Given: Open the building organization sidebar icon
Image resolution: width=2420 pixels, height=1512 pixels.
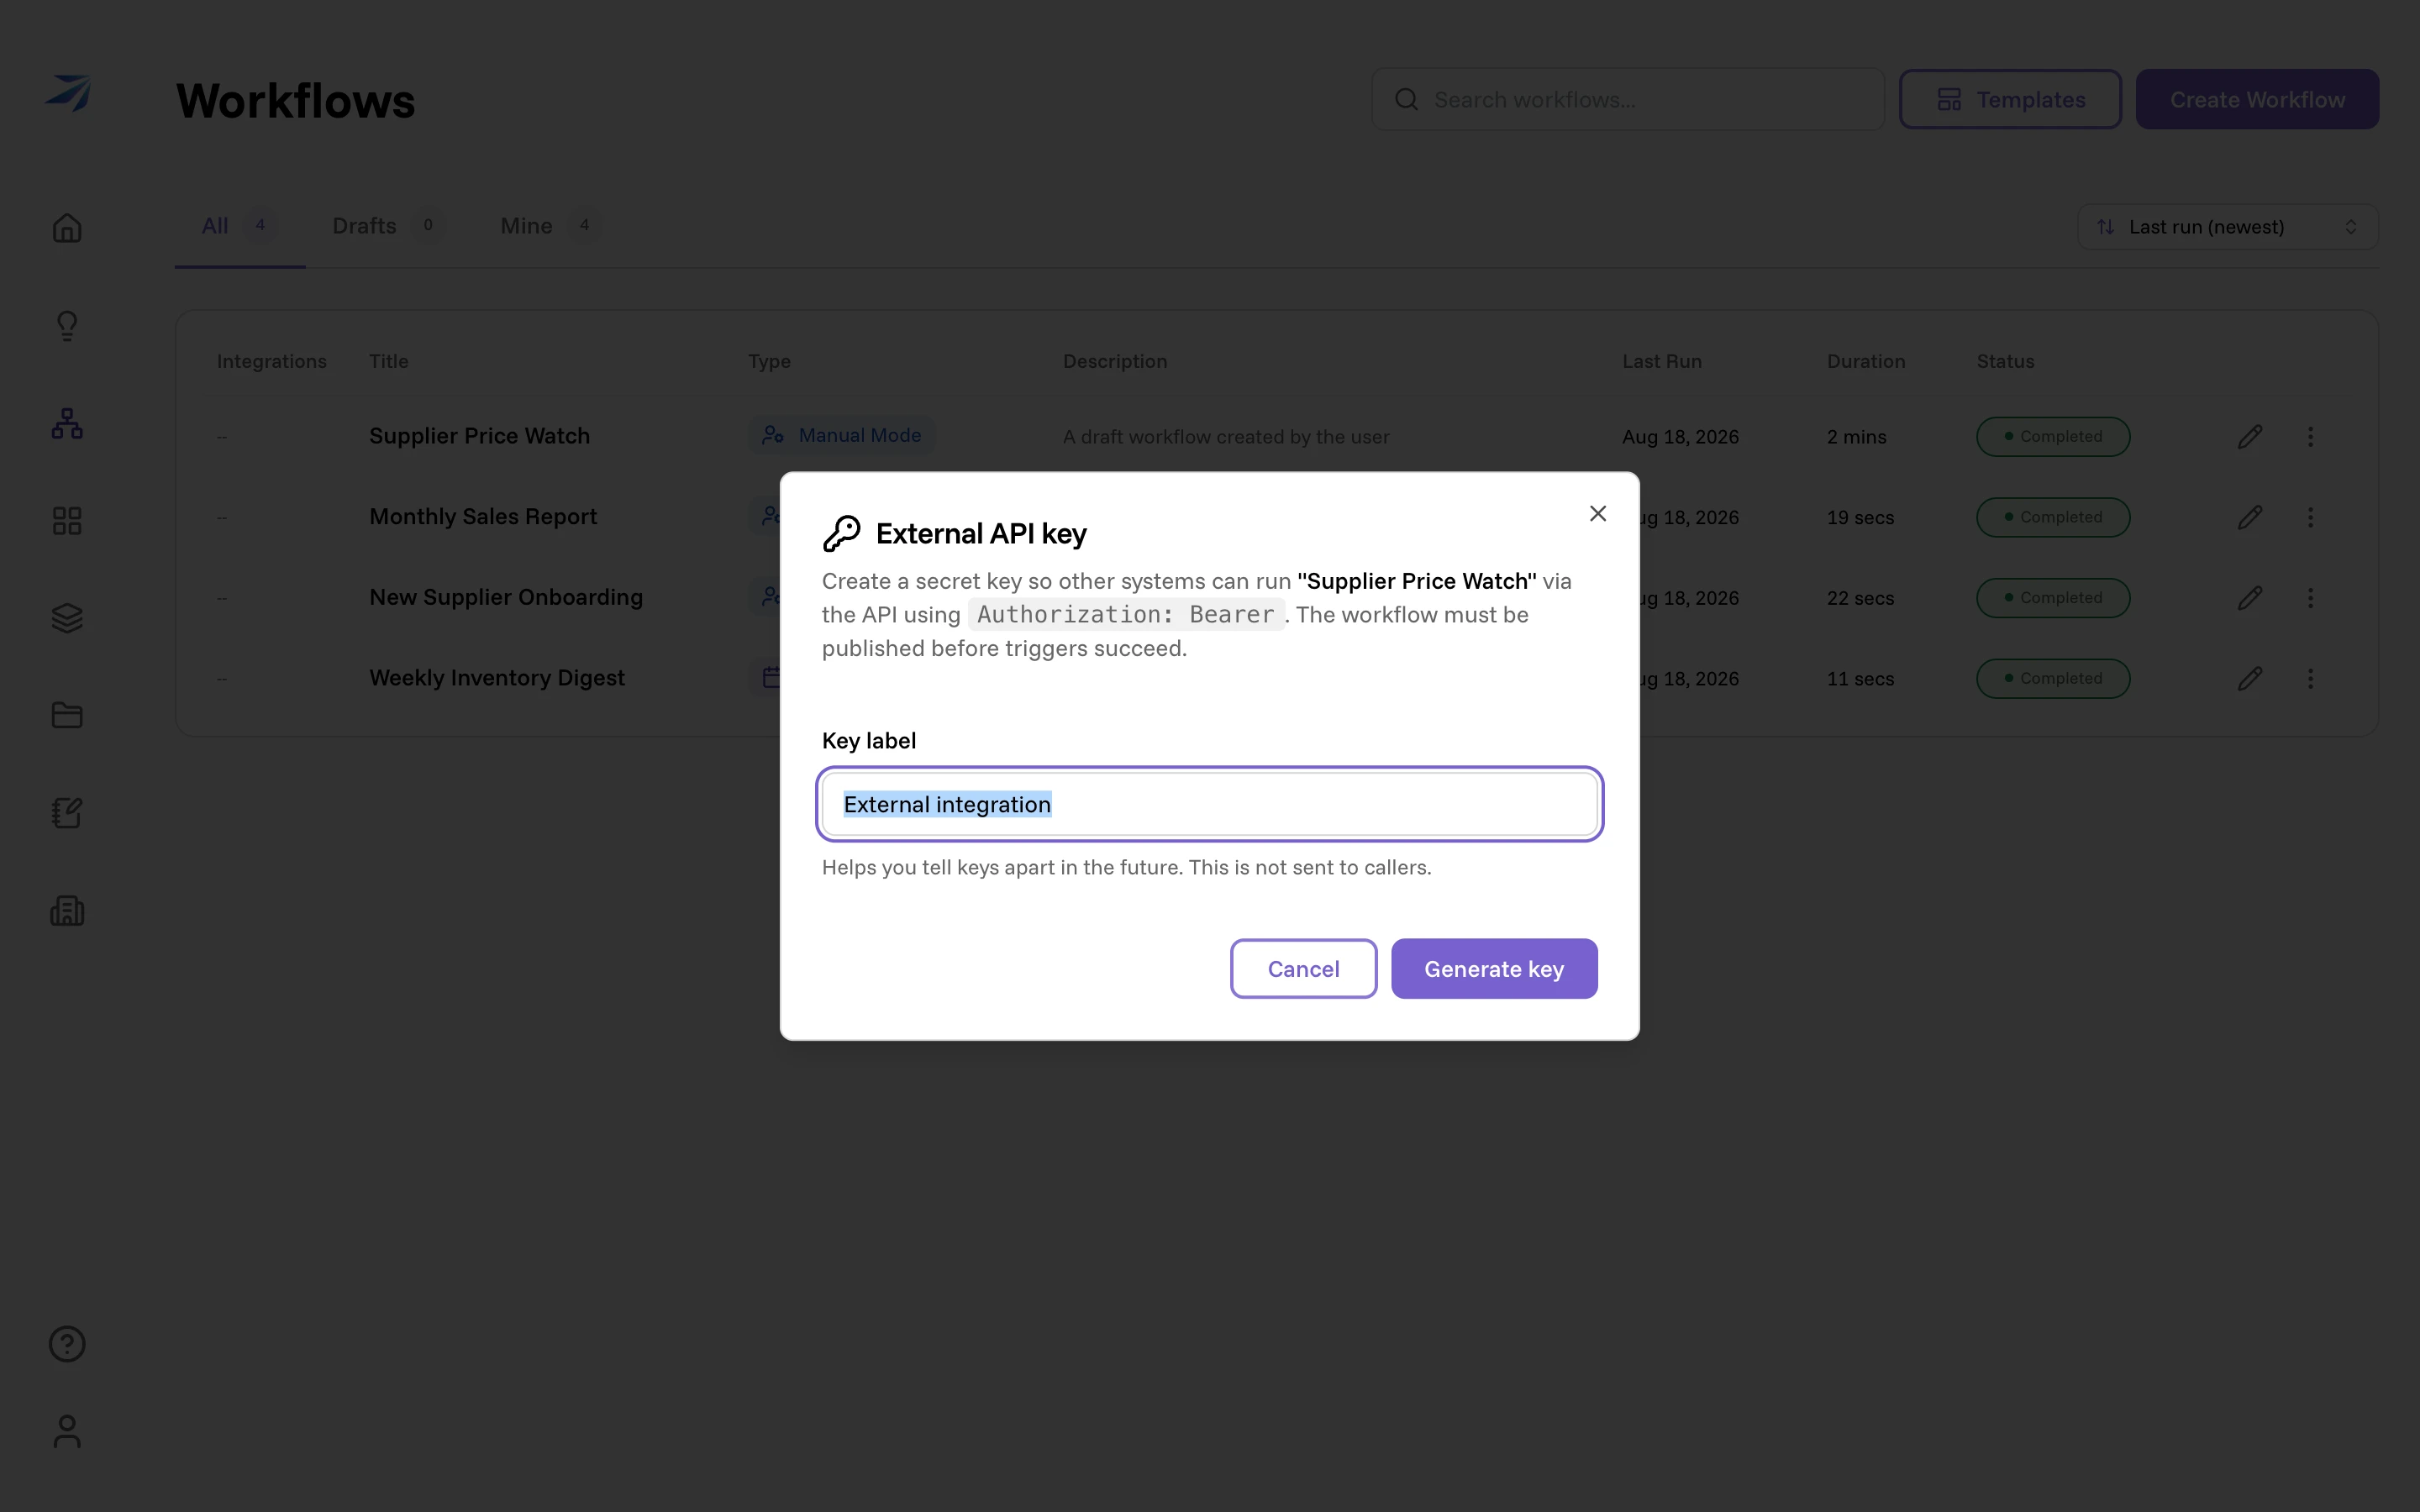Looking at the screenshot, I should 67,911.
